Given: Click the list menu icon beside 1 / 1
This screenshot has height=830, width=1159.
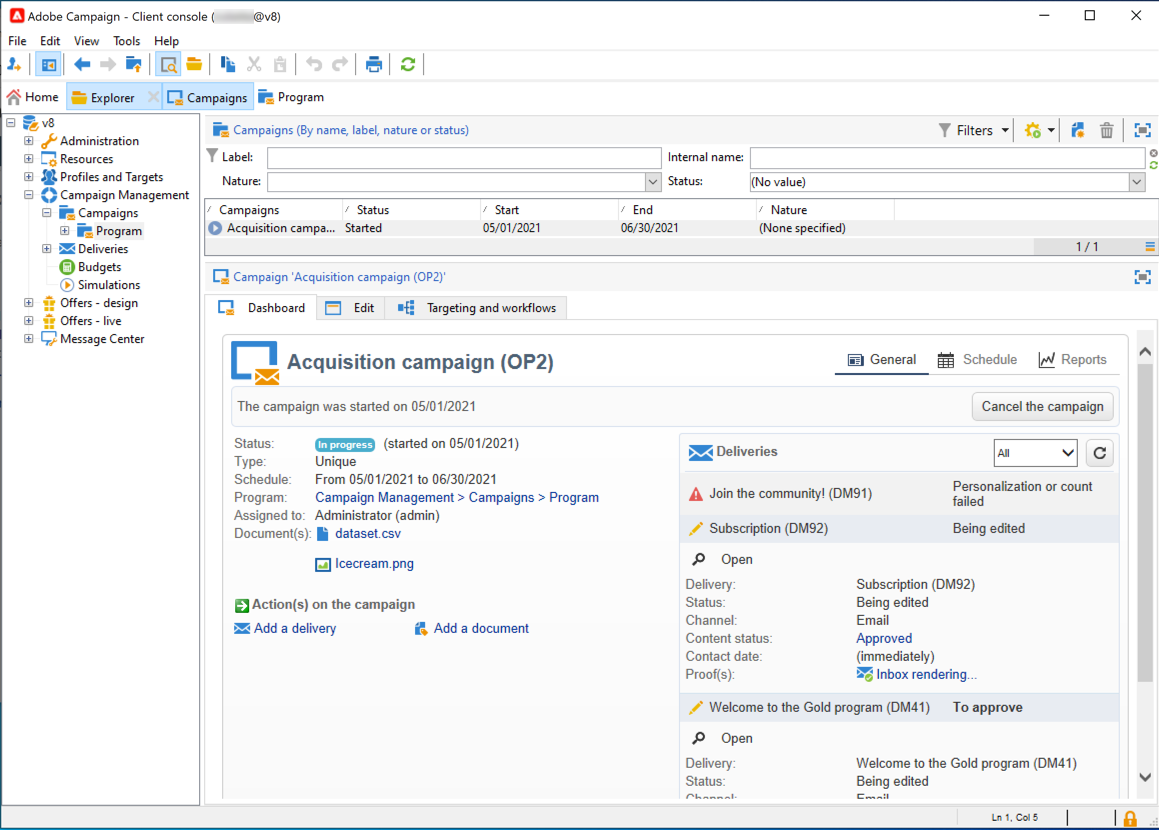Looking at the screenshot, I should [x=1150, y=246].
